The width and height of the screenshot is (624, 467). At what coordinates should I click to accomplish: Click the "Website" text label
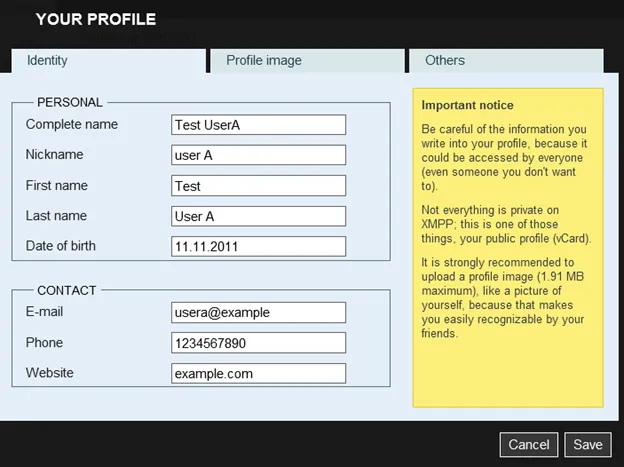50,372
